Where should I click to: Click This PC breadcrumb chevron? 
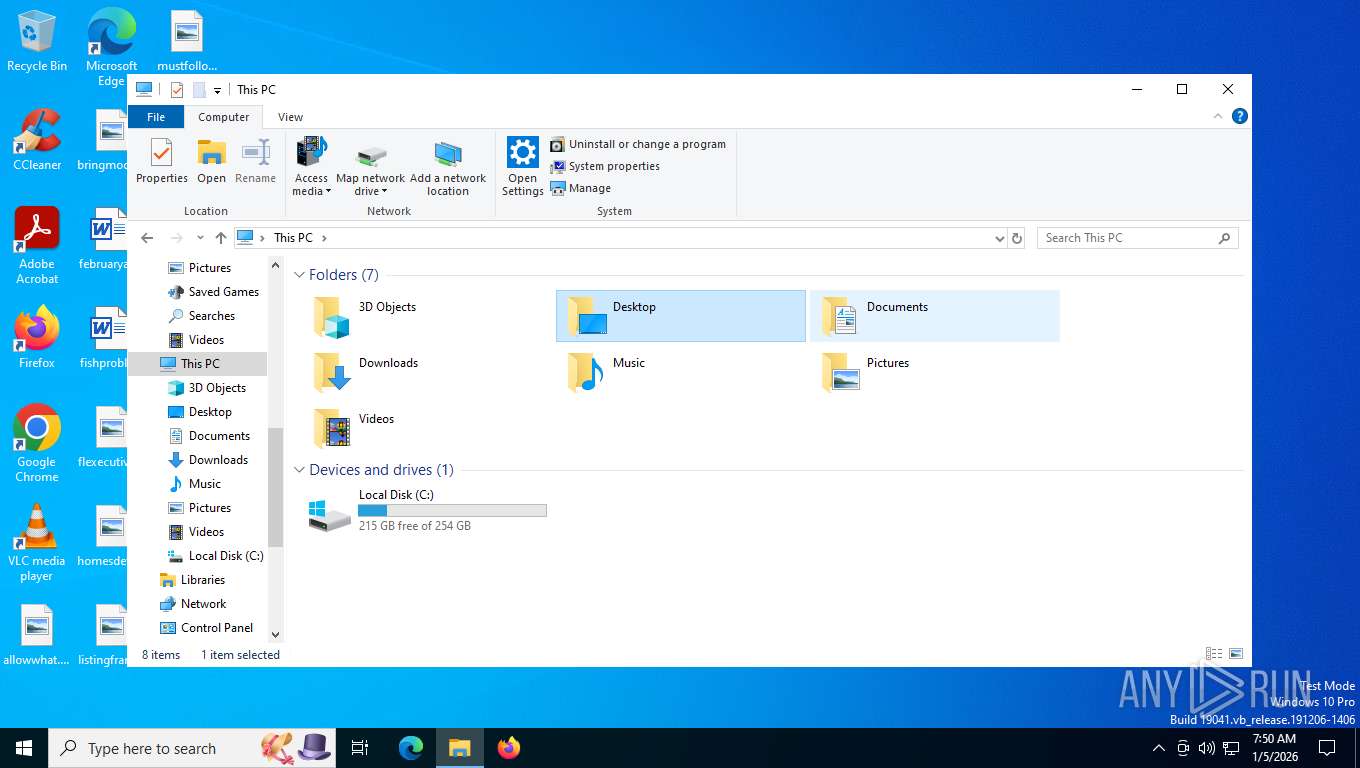click(324, 238)
